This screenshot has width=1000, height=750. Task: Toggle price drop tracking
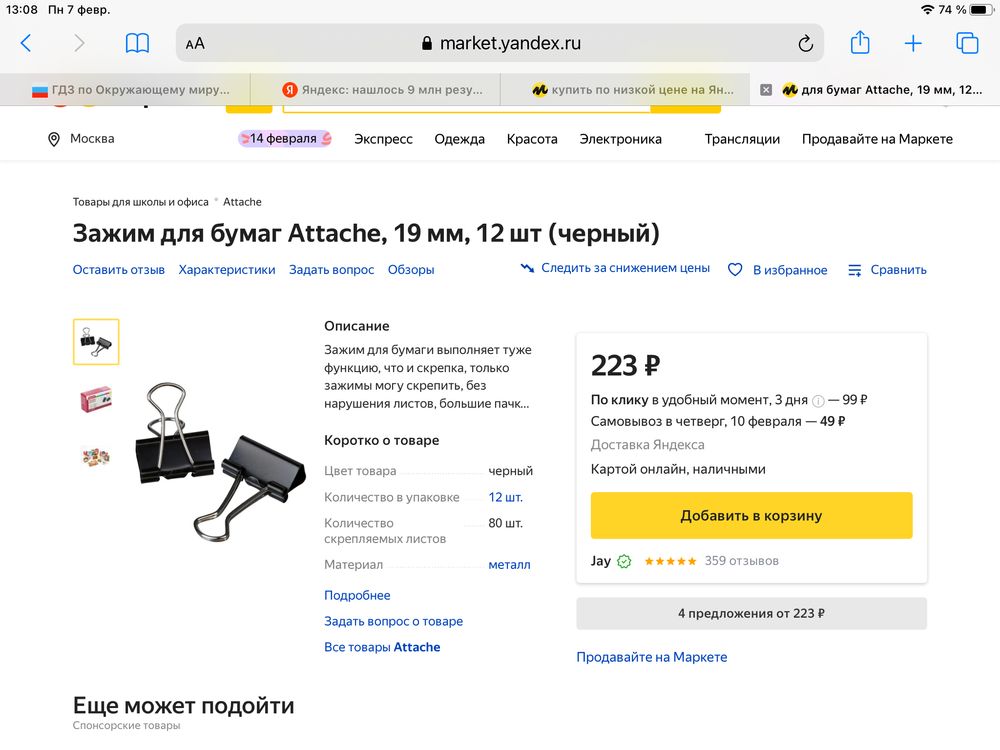tap(615, 268)
